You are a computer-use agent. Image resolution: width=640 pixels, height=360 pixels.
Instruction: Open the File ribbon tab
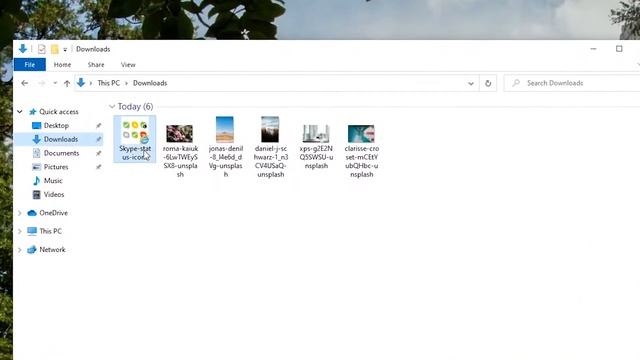tap(29, 64)
